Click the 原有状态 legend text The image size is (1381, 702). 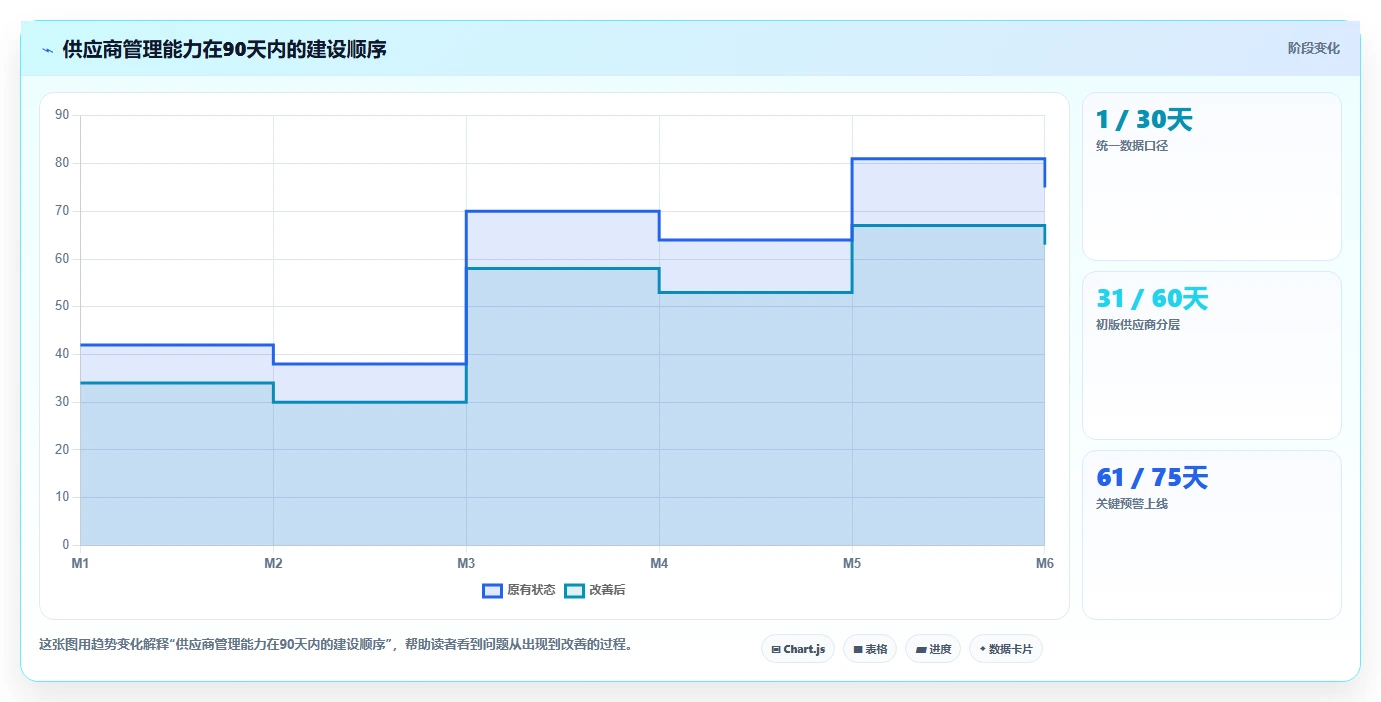pyautogui.click(x=531, y=590)
